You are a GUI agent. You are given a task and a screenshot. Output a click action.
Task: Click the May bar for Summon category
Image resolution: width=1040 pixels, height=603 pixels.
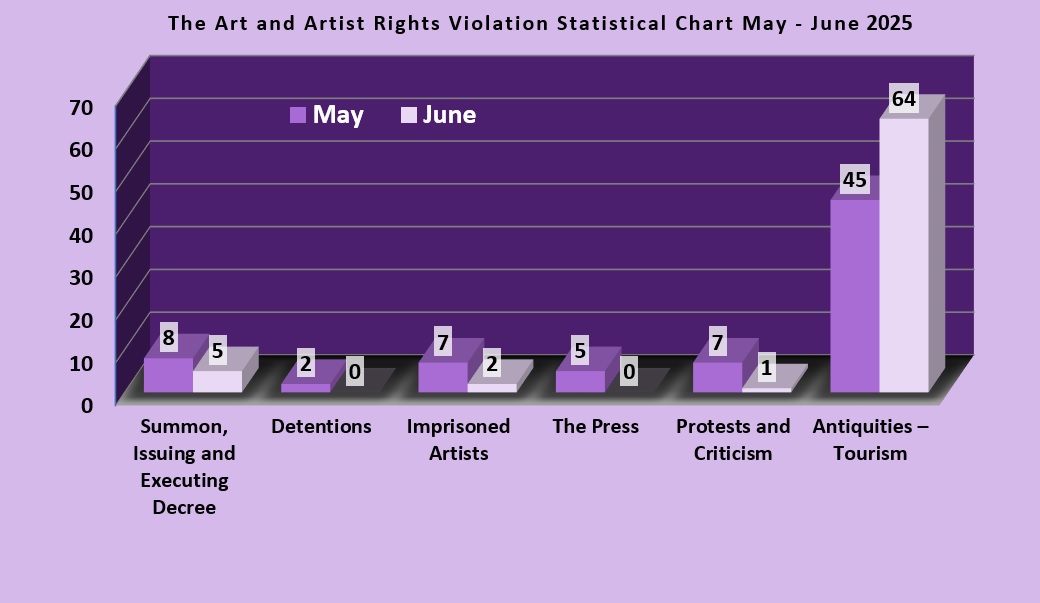click(168, 375)
